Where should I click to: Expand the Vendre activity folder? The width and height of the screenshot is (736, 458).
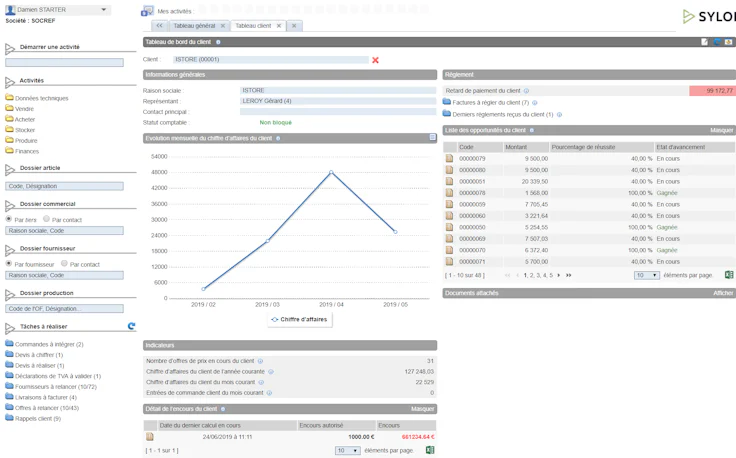pyautogui.click(x=20, y=108)
